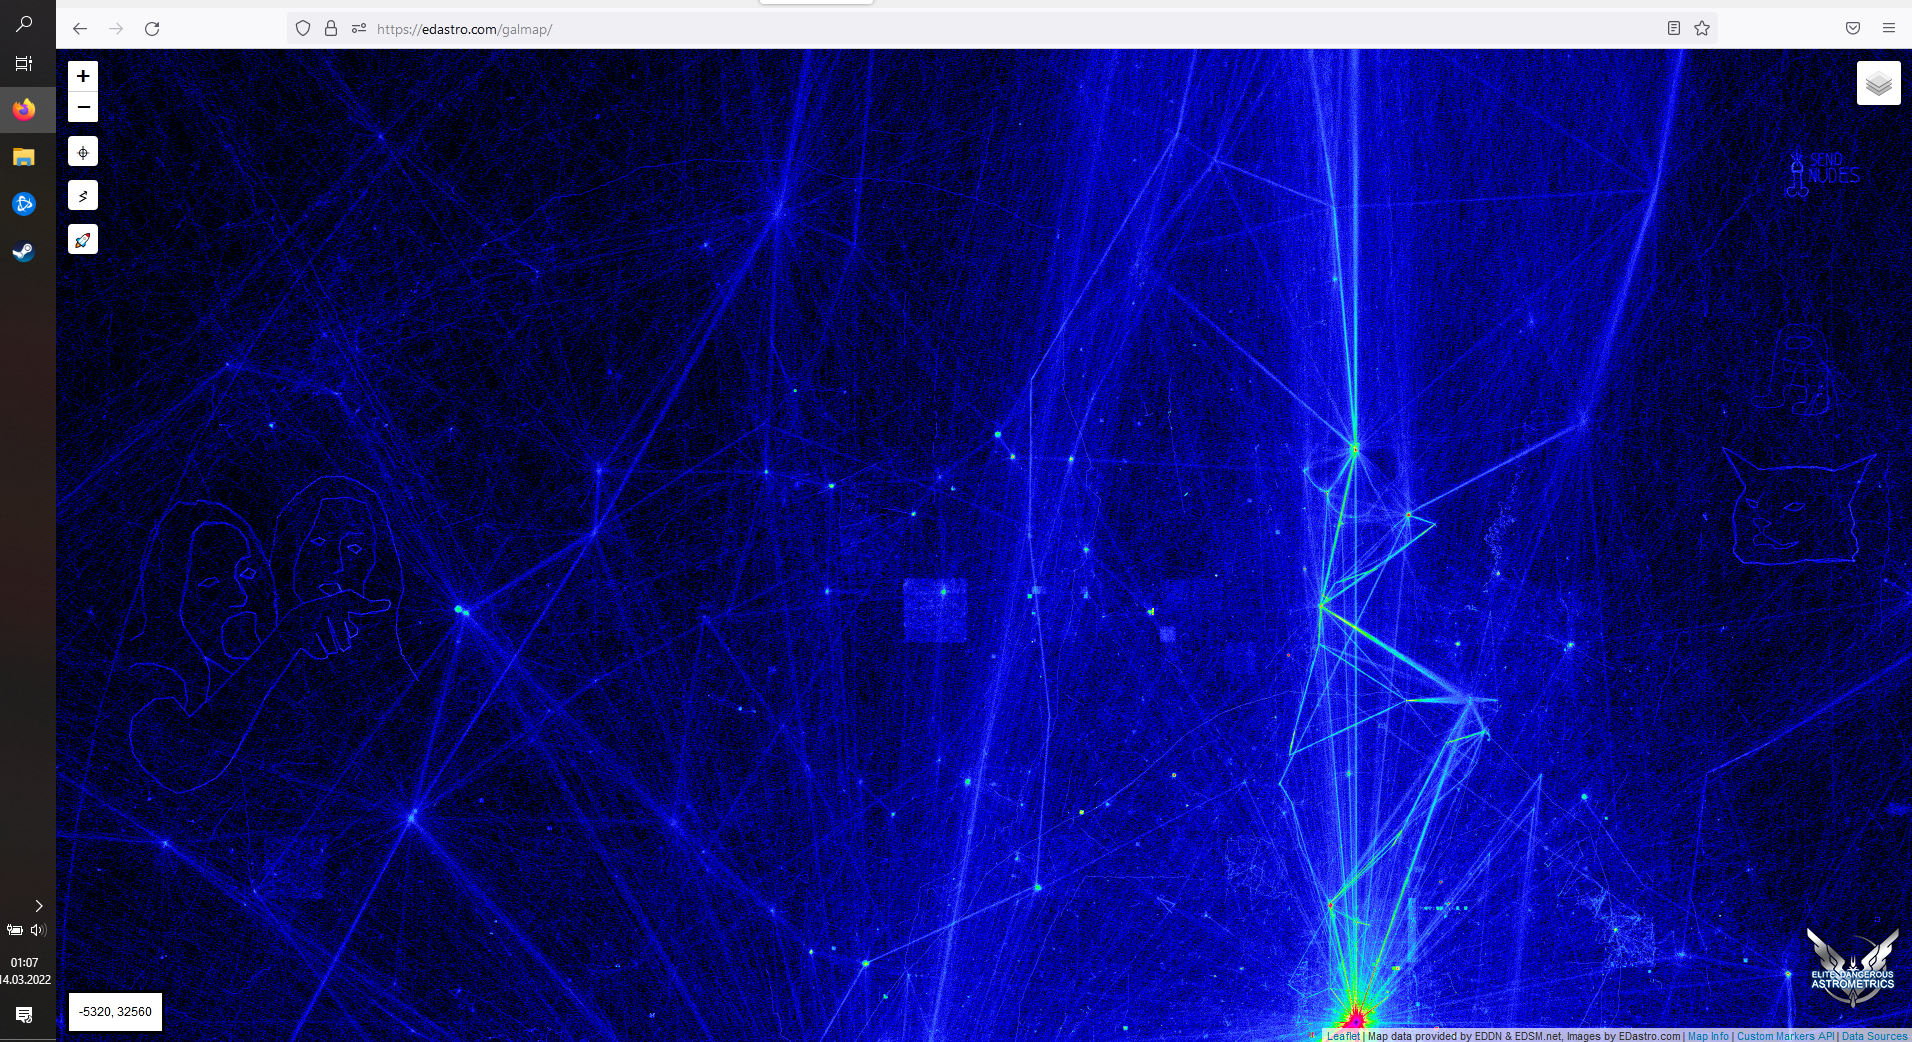Open the site permissions icon in address bar
Image resolution: width=1912 pixels, height=1042 pixels.
coord(359,29)
